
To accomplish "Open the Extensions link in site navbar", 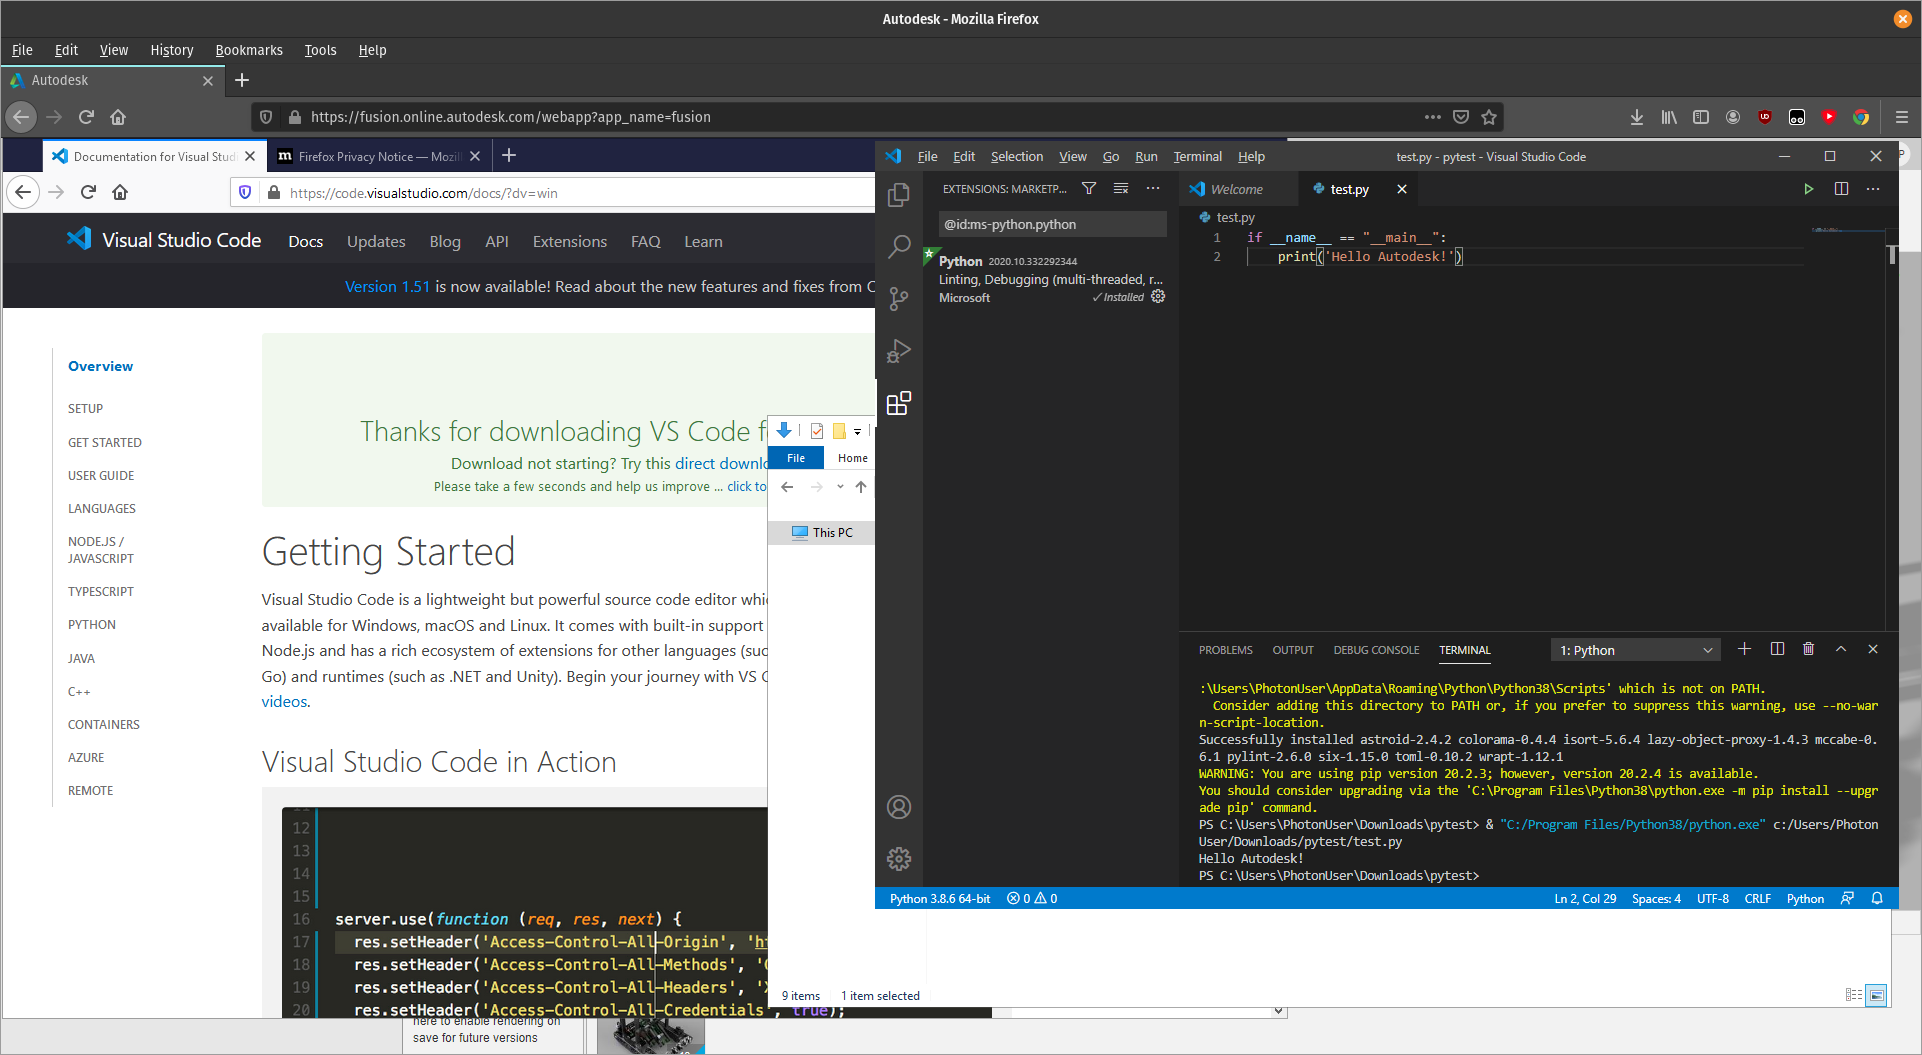I will (570, 241).
